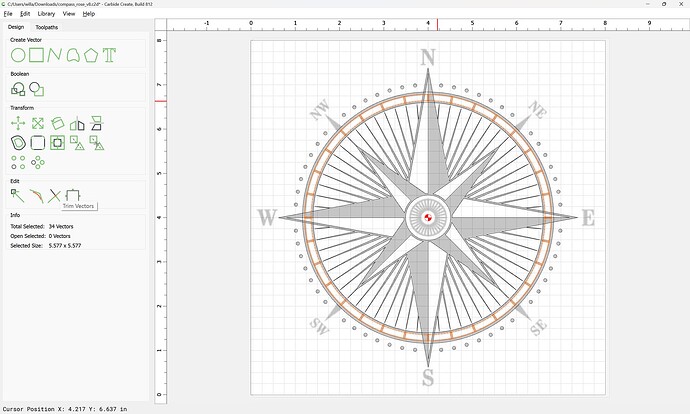Select the Circle vector creation tool
The image size is (690, 414).
click(18, 55)
